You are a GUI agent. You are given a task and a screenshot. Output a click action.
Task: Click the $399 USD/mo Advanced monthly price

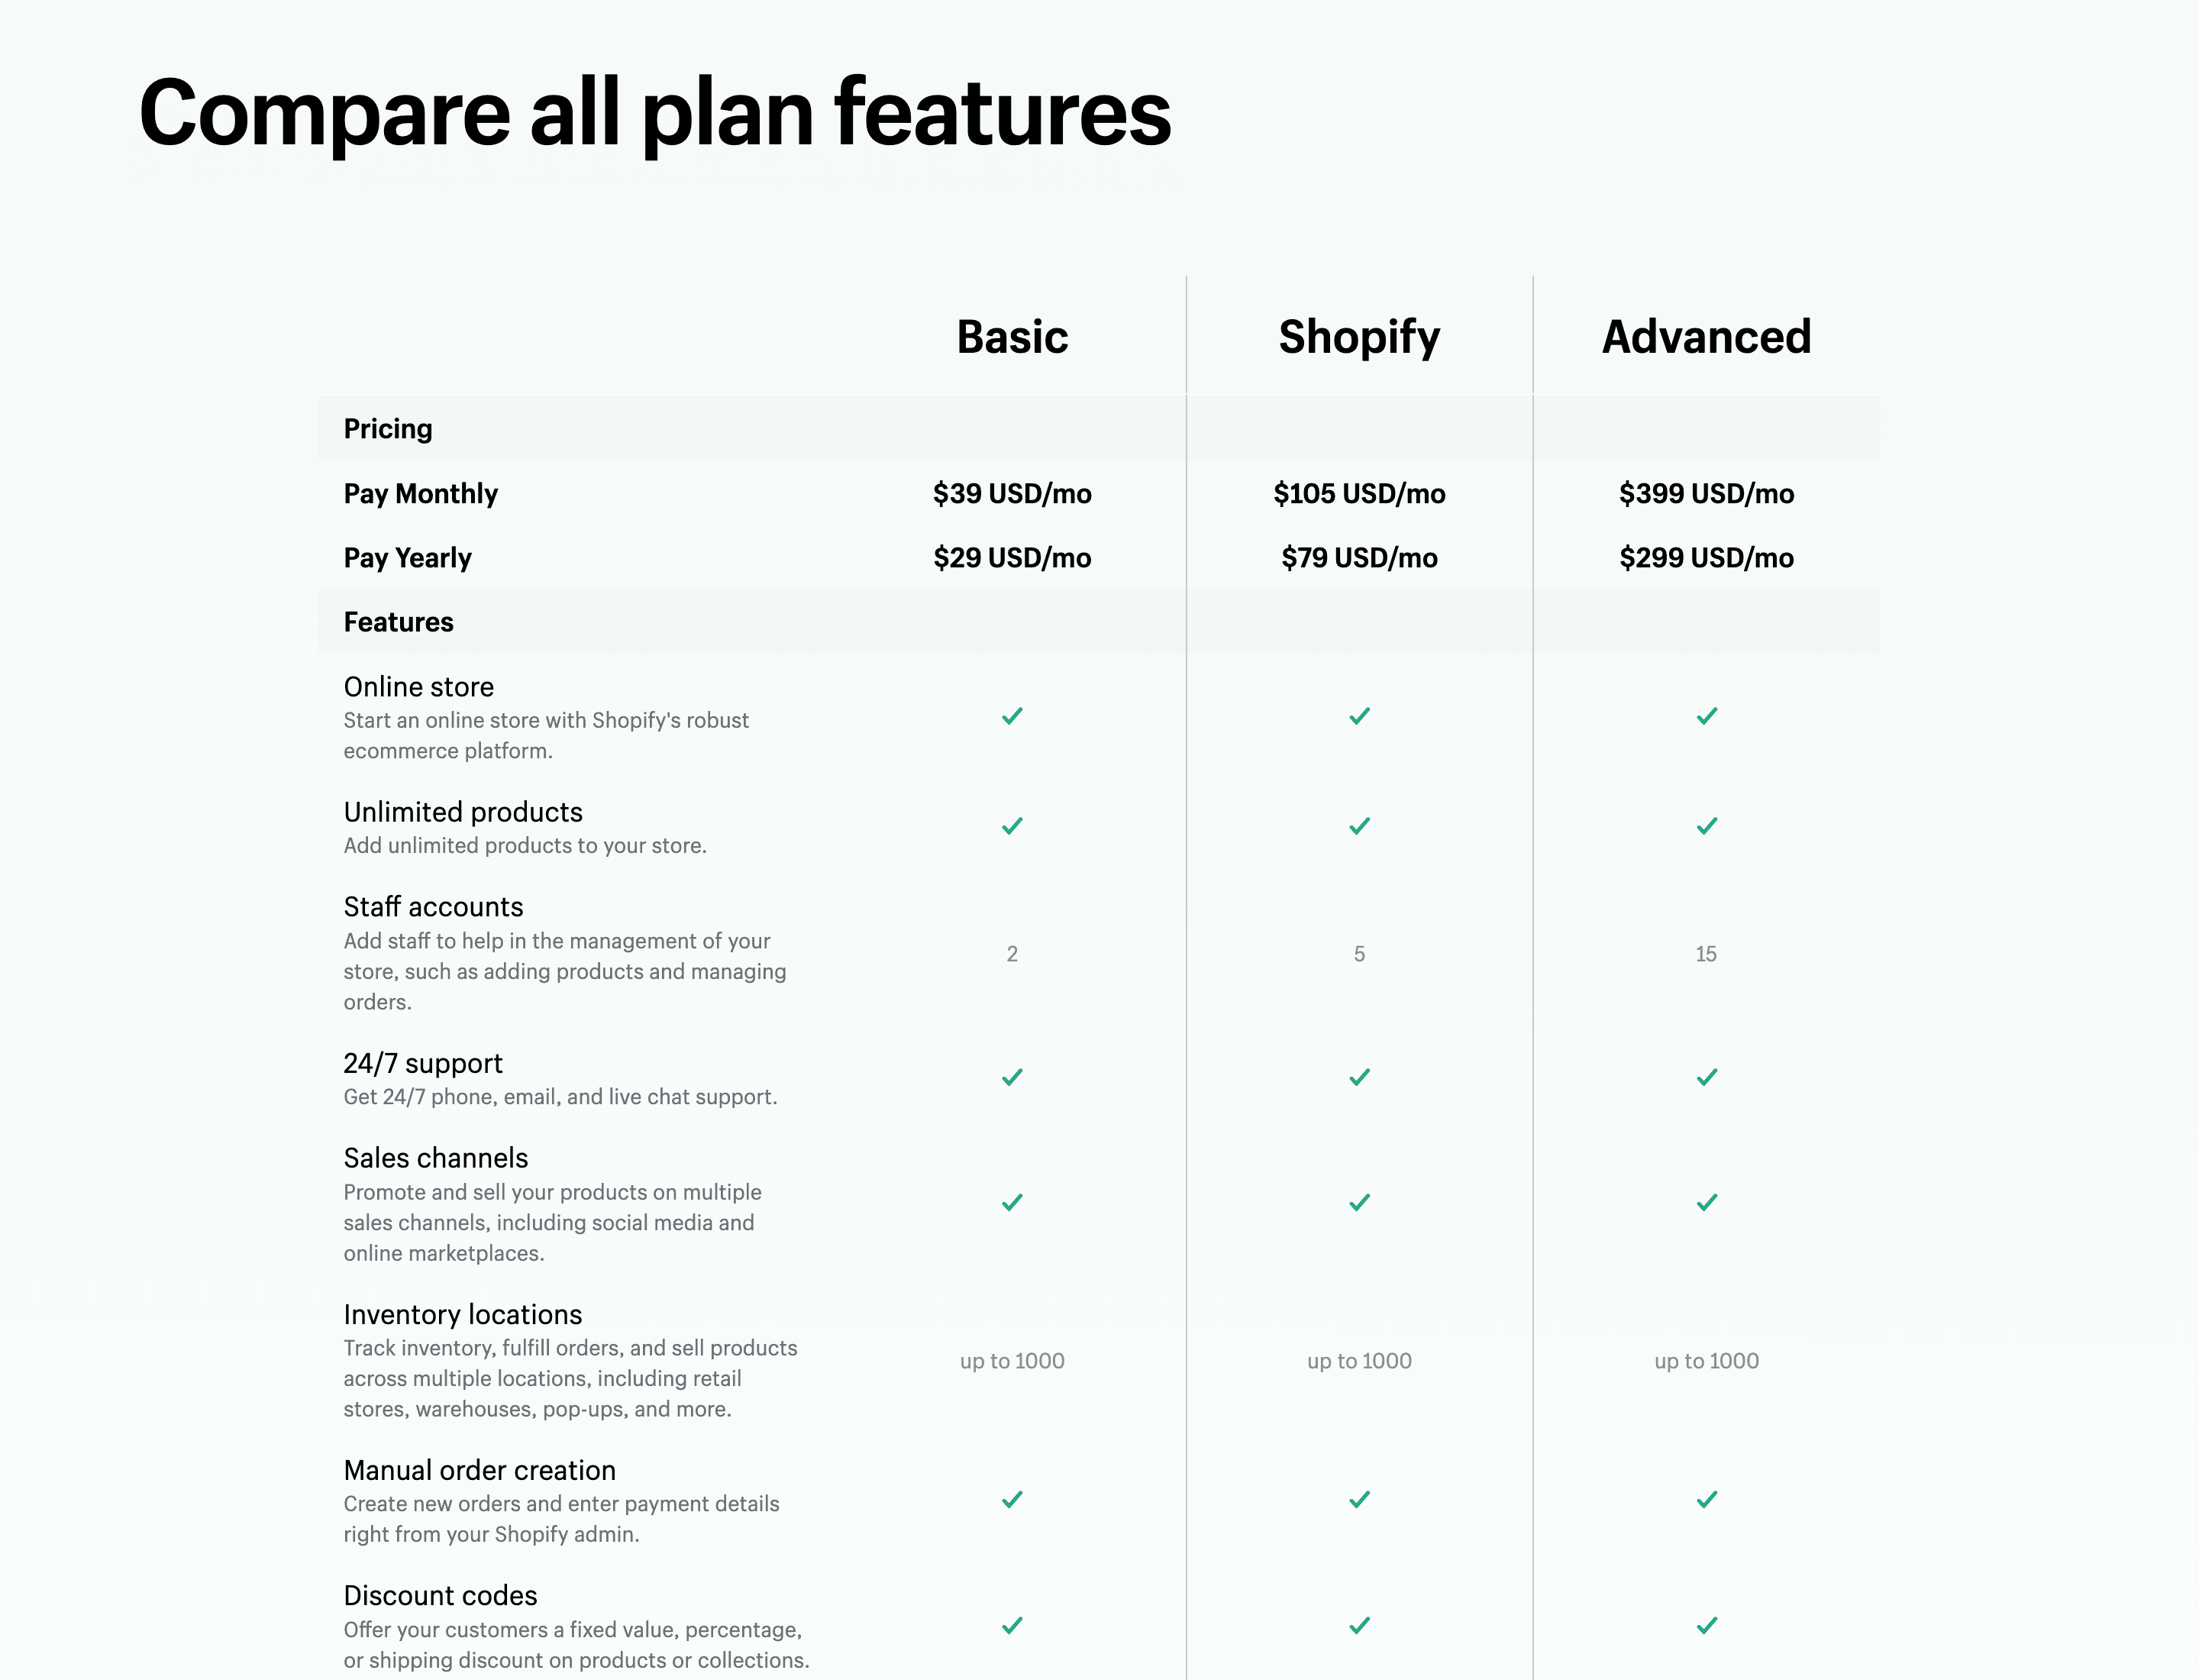[1706, 494]
